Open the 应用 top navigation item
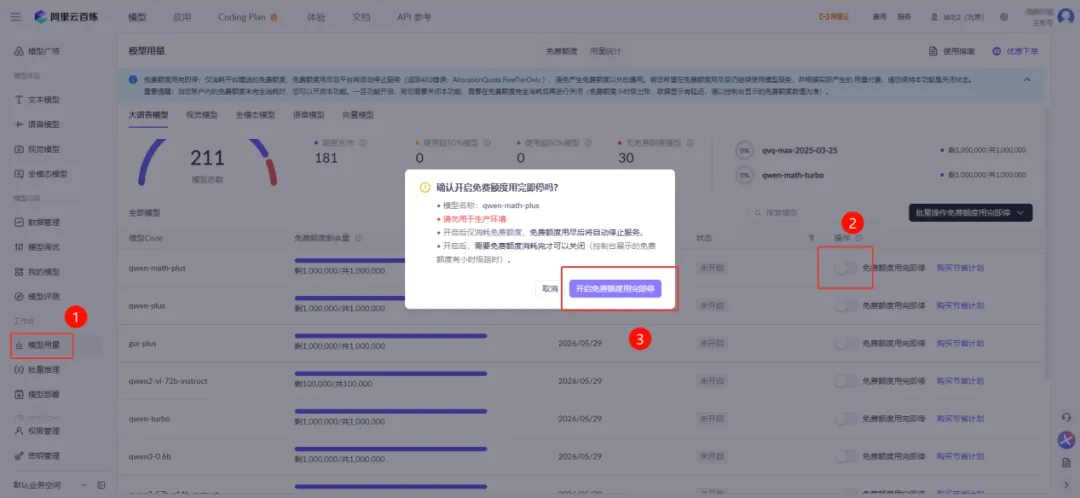1080x498 pixels. coord(182,17)
